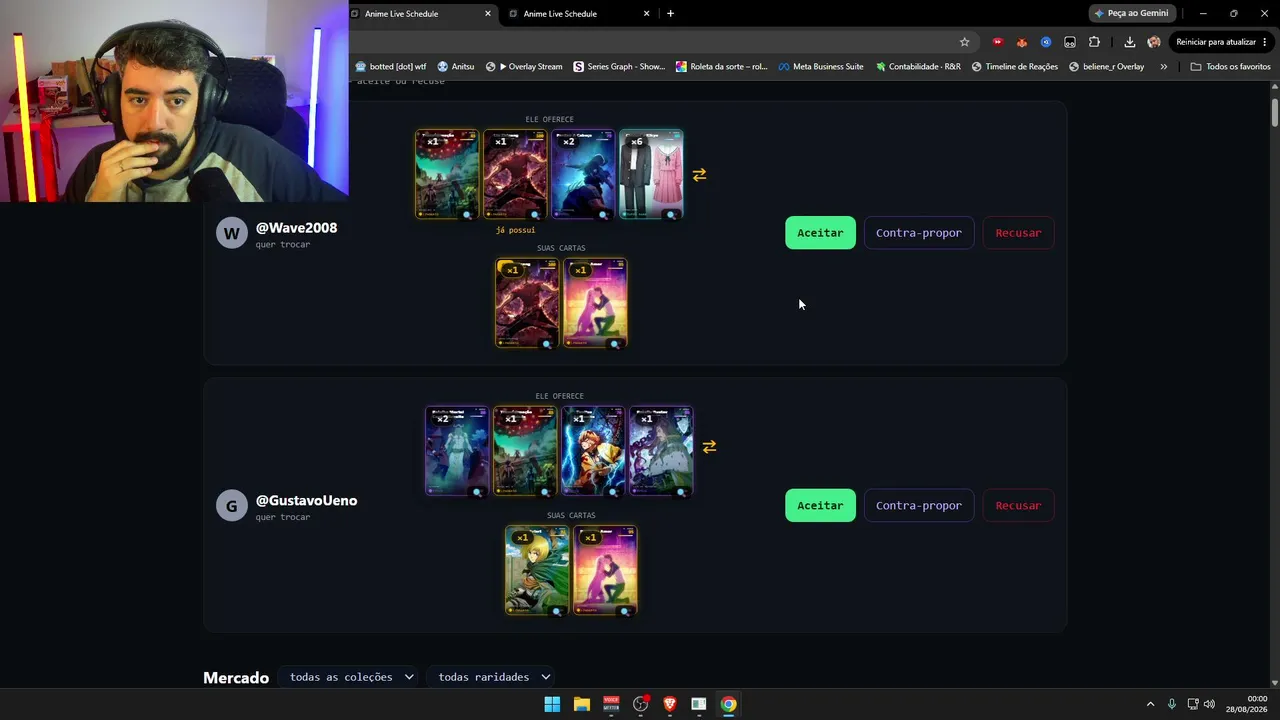Zoom the ×6 uniform card offered by Wave2008
The height and width of the screenshot is (720, 1280).
[671, 214]
